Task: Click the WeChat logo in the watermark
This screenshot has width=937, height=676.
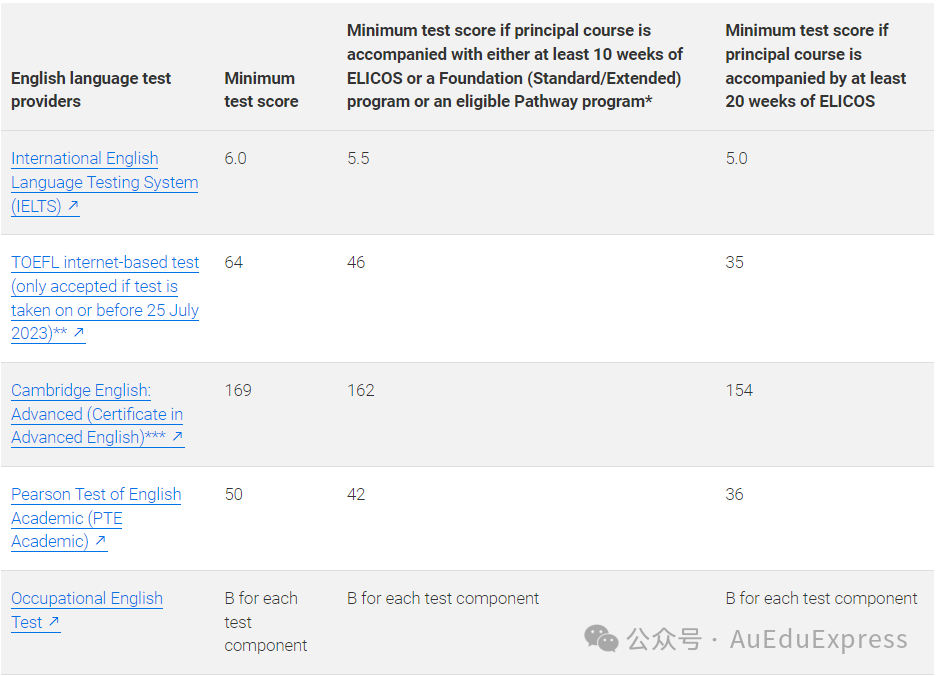Action: pyautogui.click(x=601, y=639)
